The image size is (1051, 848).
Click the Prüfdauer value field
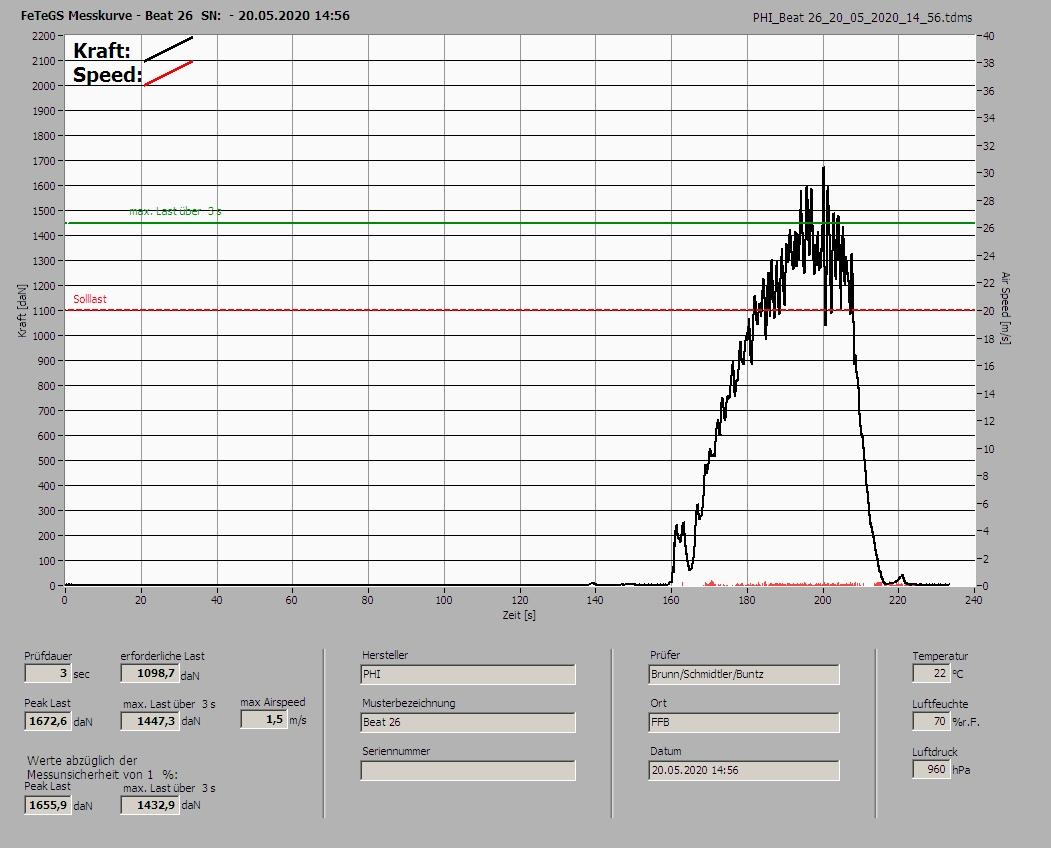click(48, 673)
